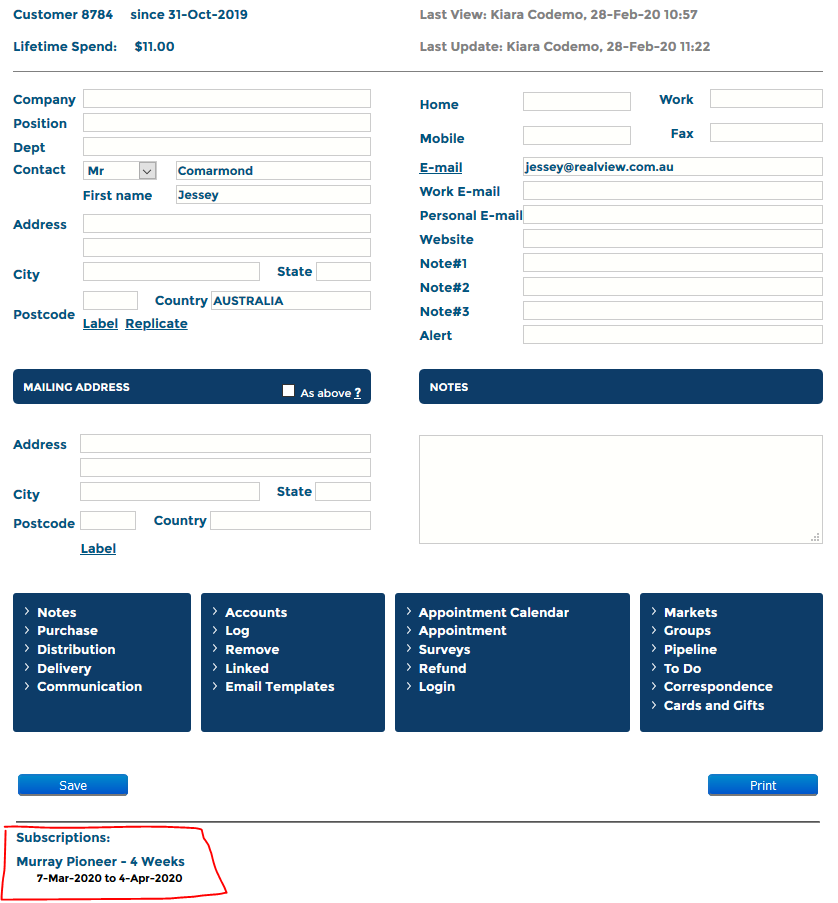This screenshot has width=838, height=903.
Task: Focus the Website field
Action: click(x=673, y=238)
